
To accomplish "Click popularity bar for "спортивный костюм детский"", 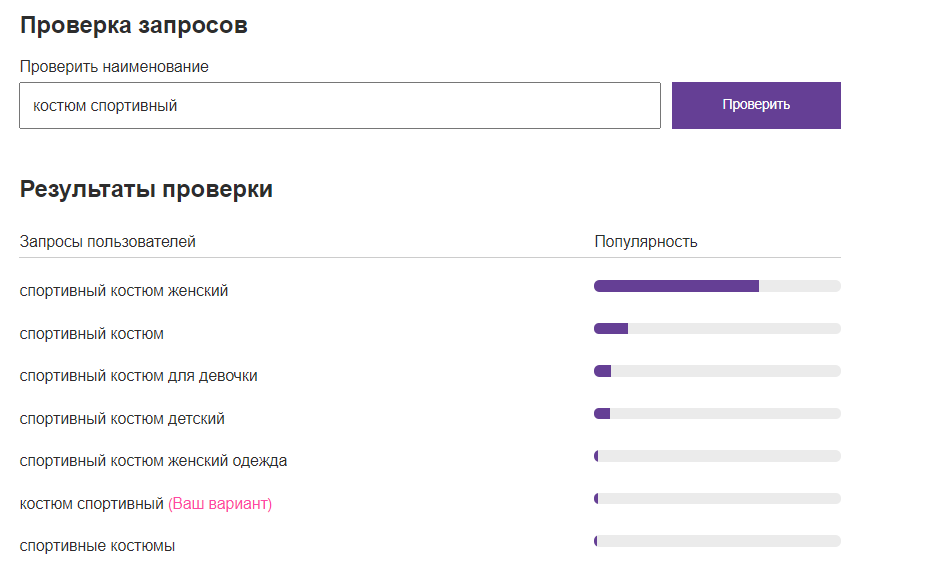I will (x=717, y=414).
